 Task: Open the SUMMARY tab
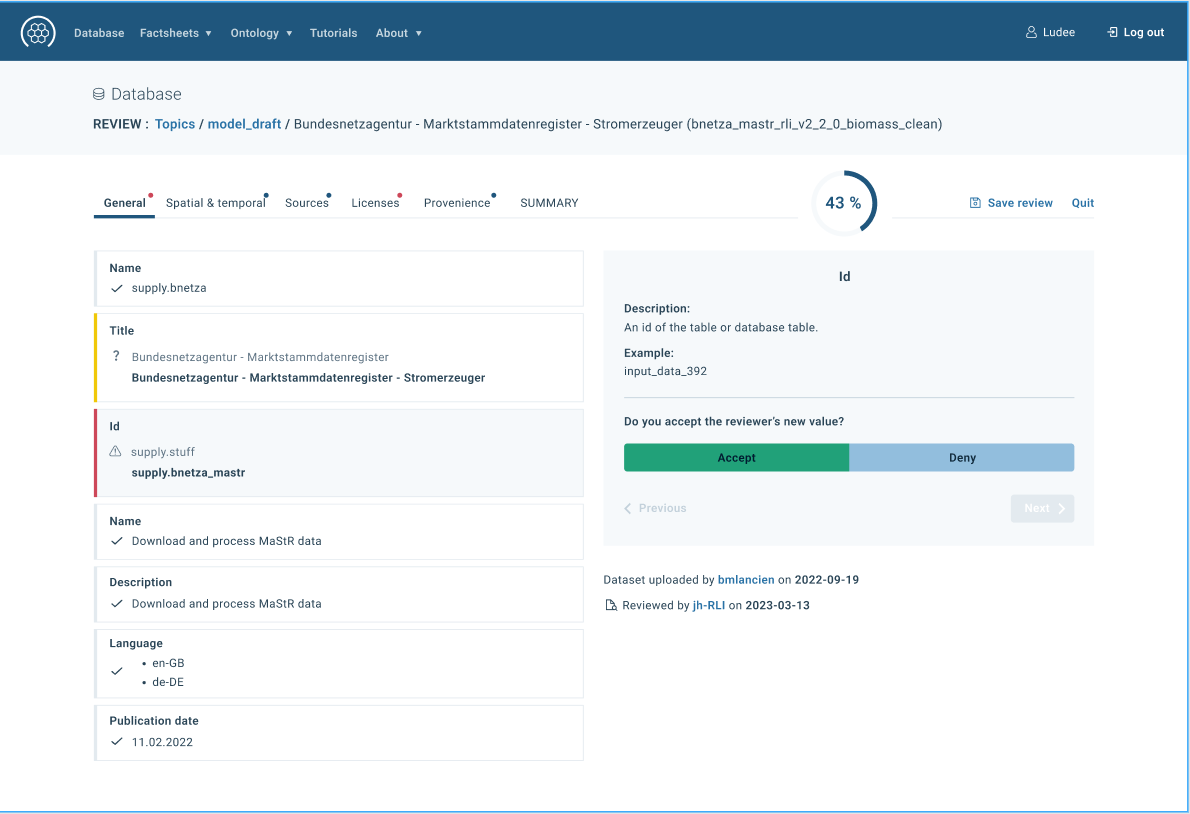pyautogui.click(x=549, y=202)
